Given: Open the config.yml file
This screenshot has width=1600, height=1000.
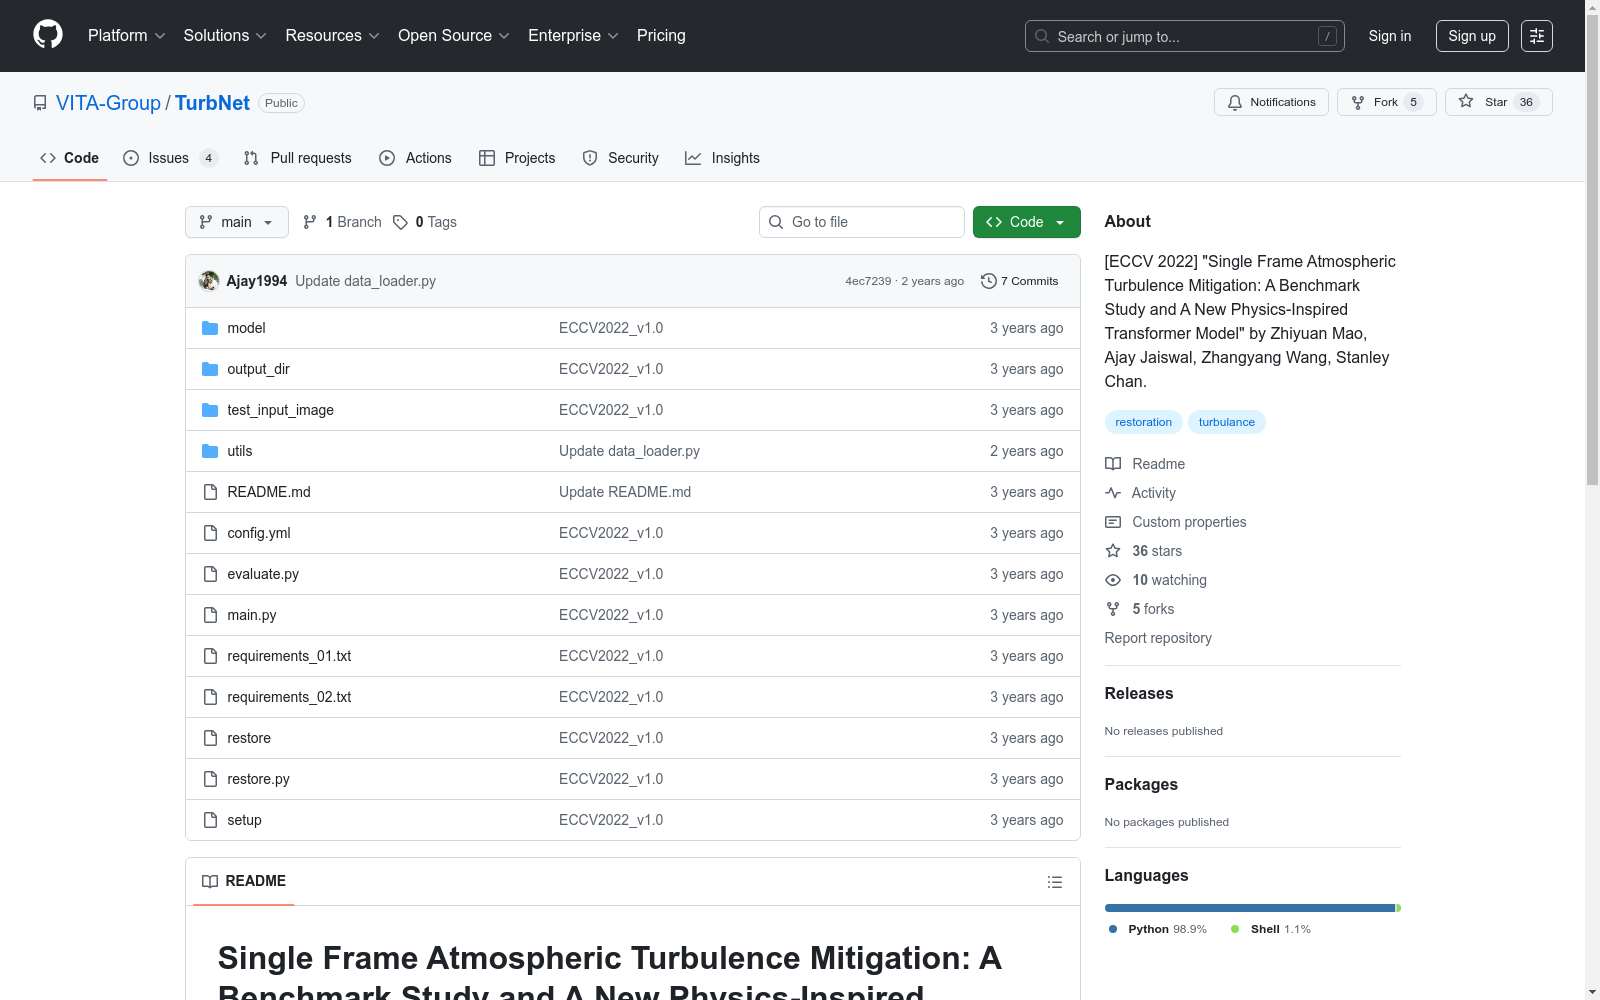Looking at the screenshot, I should pos(259,533).
